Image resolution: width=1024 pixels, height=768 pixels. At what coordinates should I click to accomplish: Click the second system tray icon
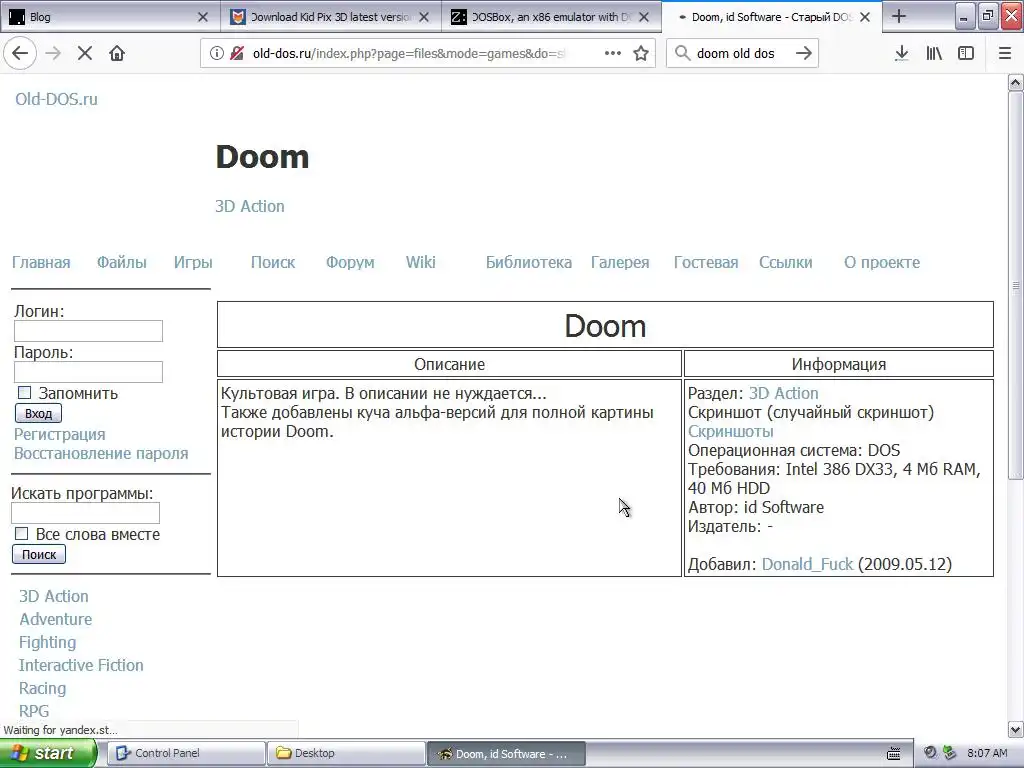point(949,753)
